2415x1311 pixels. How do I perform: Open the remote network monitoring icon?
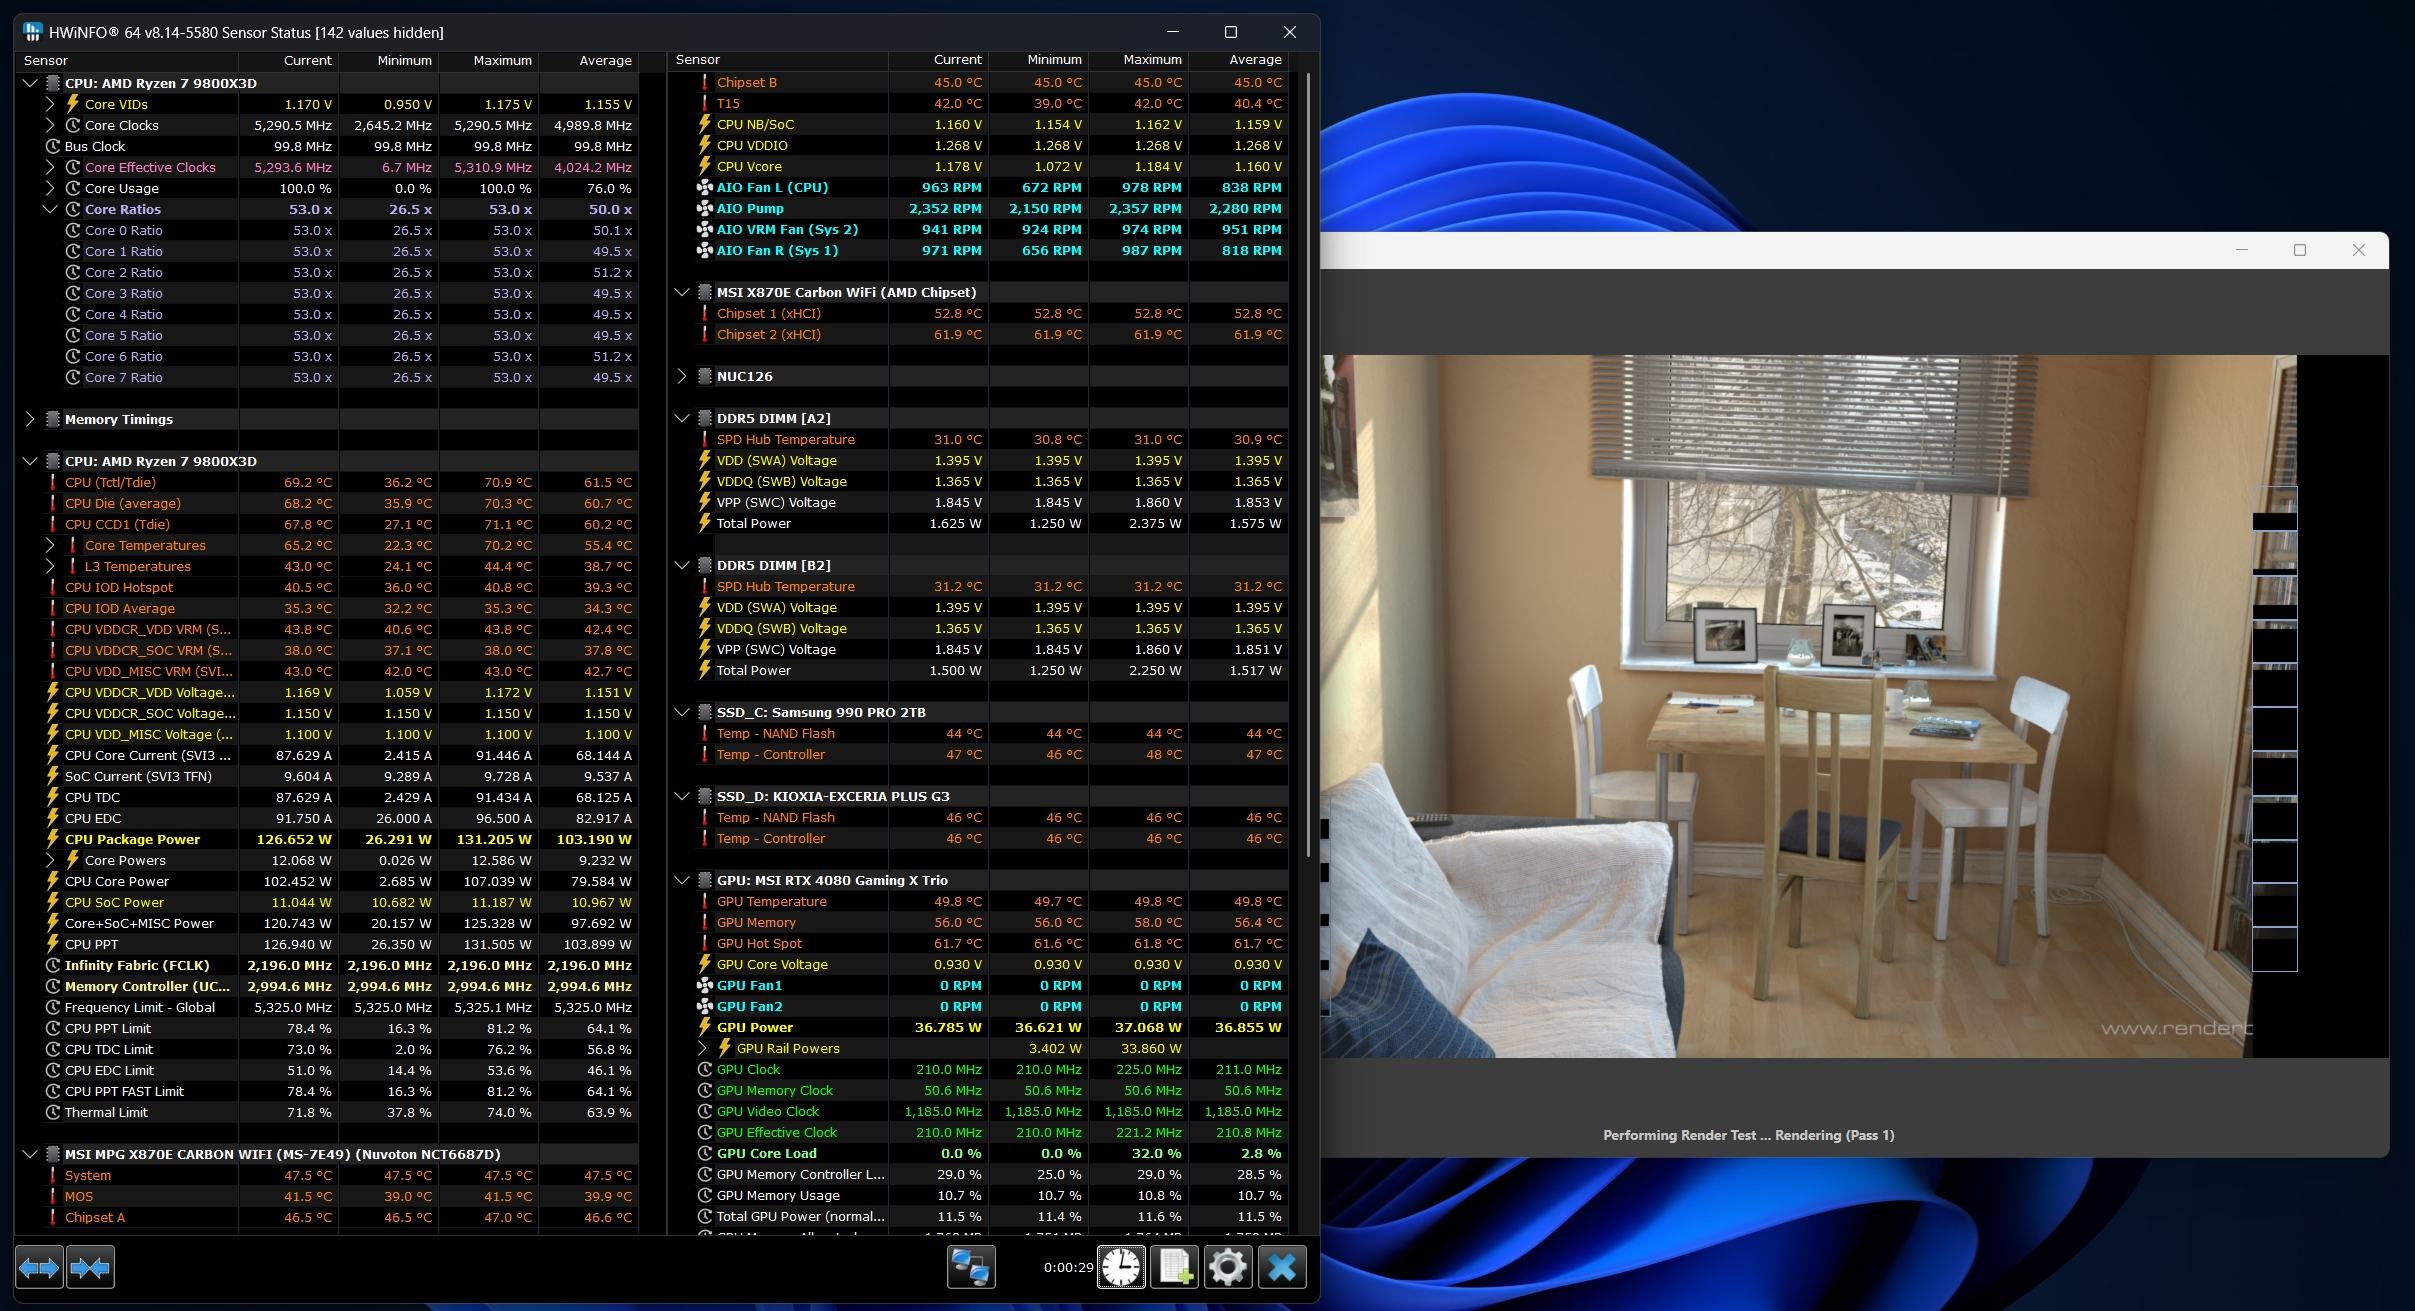click(x=970, y=1268)
